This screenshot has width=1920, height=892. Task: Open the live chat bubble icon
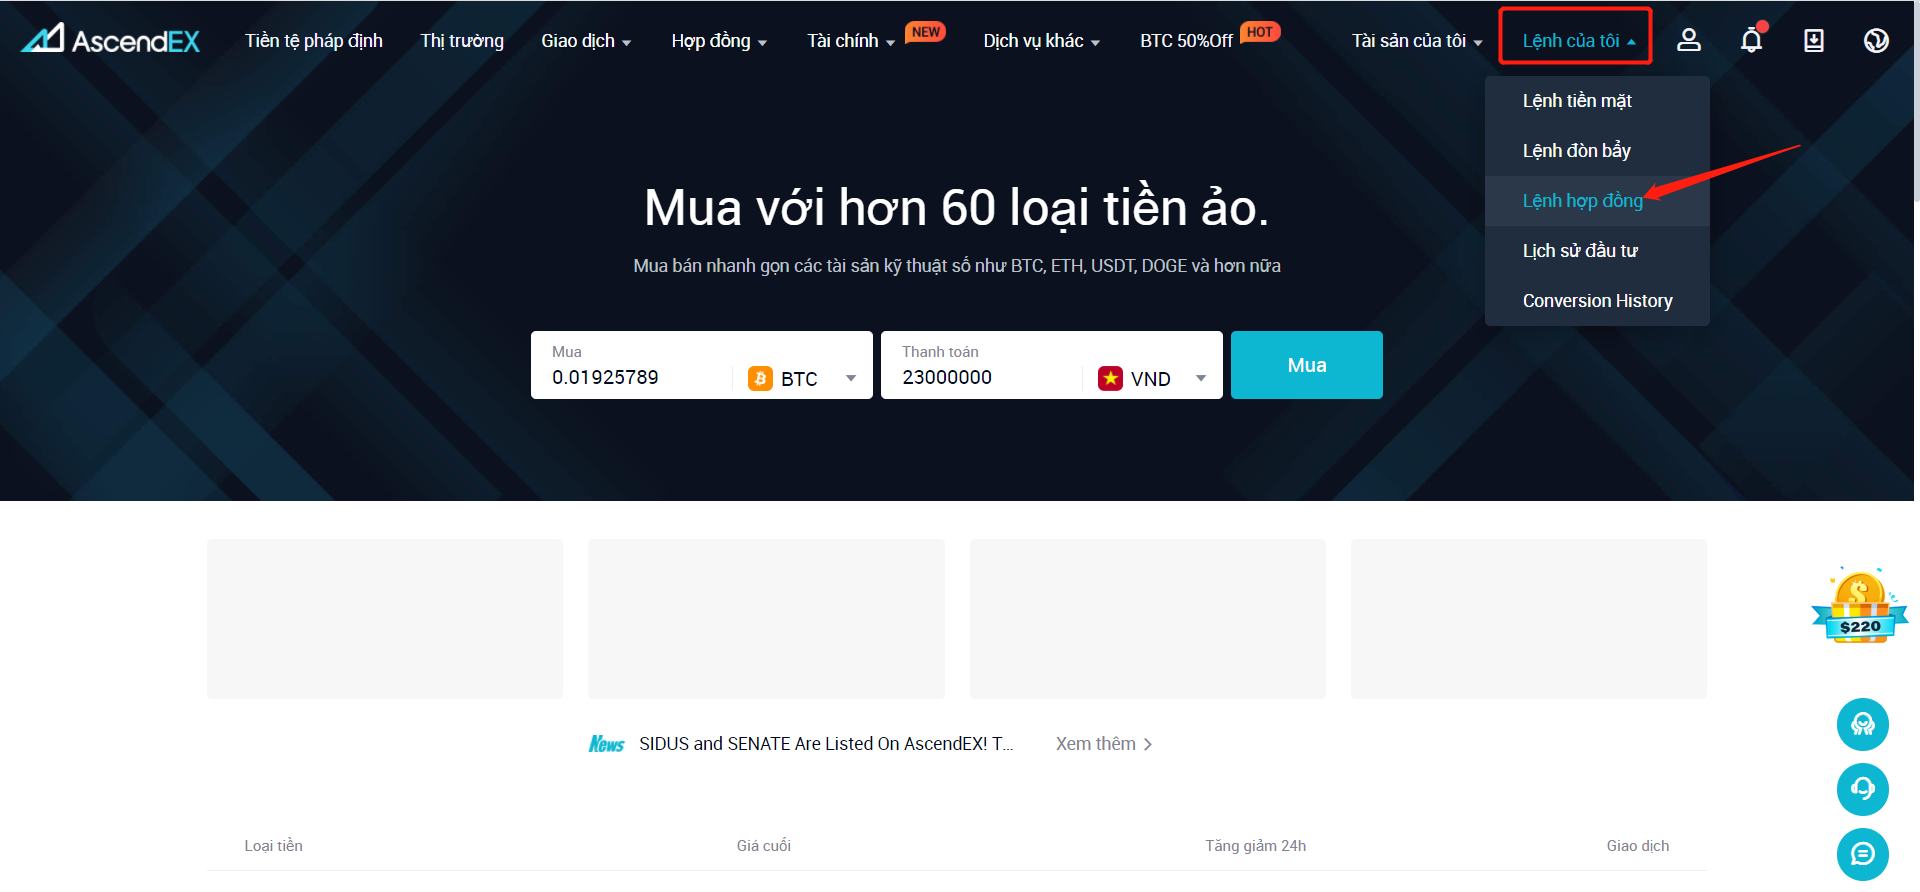point(1862,854)
